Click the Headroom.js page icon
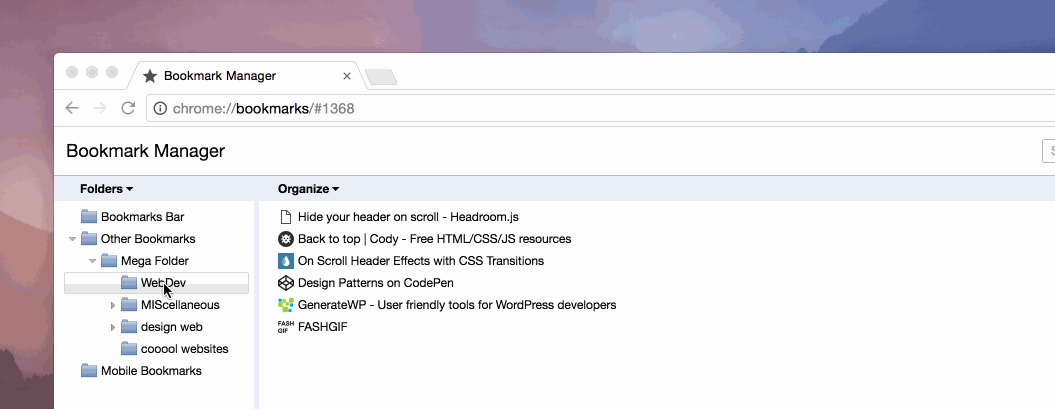Image resolution: width=1055 pixels, height=409 pixels. [286, 217]
